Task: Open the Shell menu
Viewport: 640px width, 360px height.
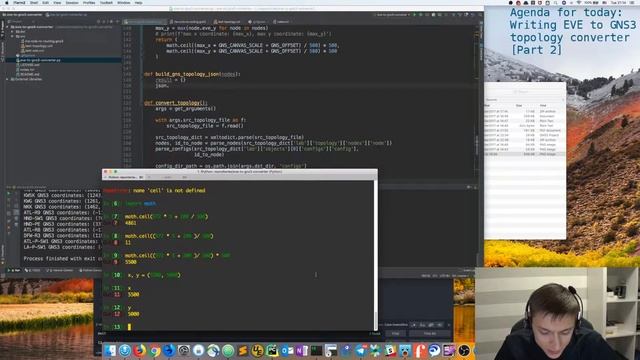Action: pyautogui.click(x=34, y=2)
